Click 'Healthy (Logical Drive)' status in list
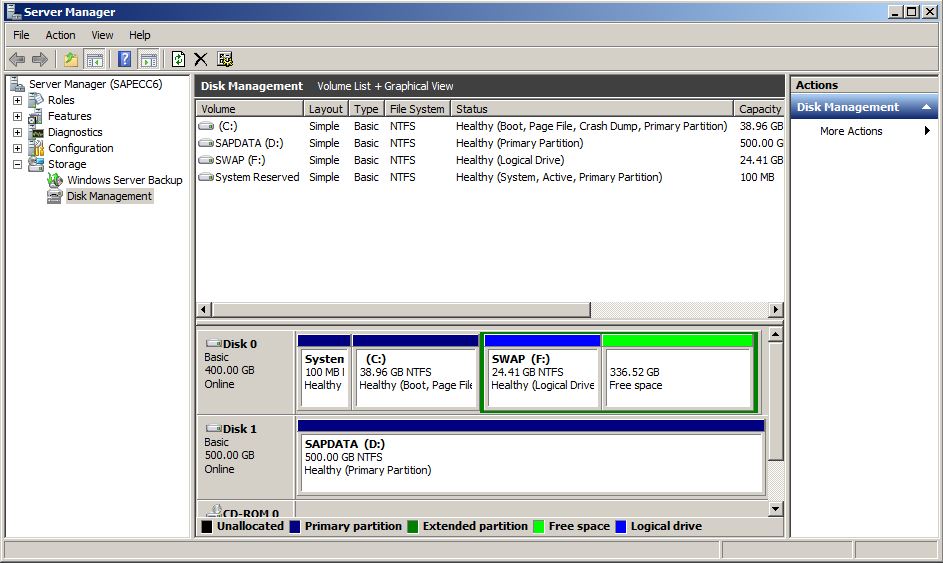Viewport: 943px width, 563px height. [x=510, y=160]
